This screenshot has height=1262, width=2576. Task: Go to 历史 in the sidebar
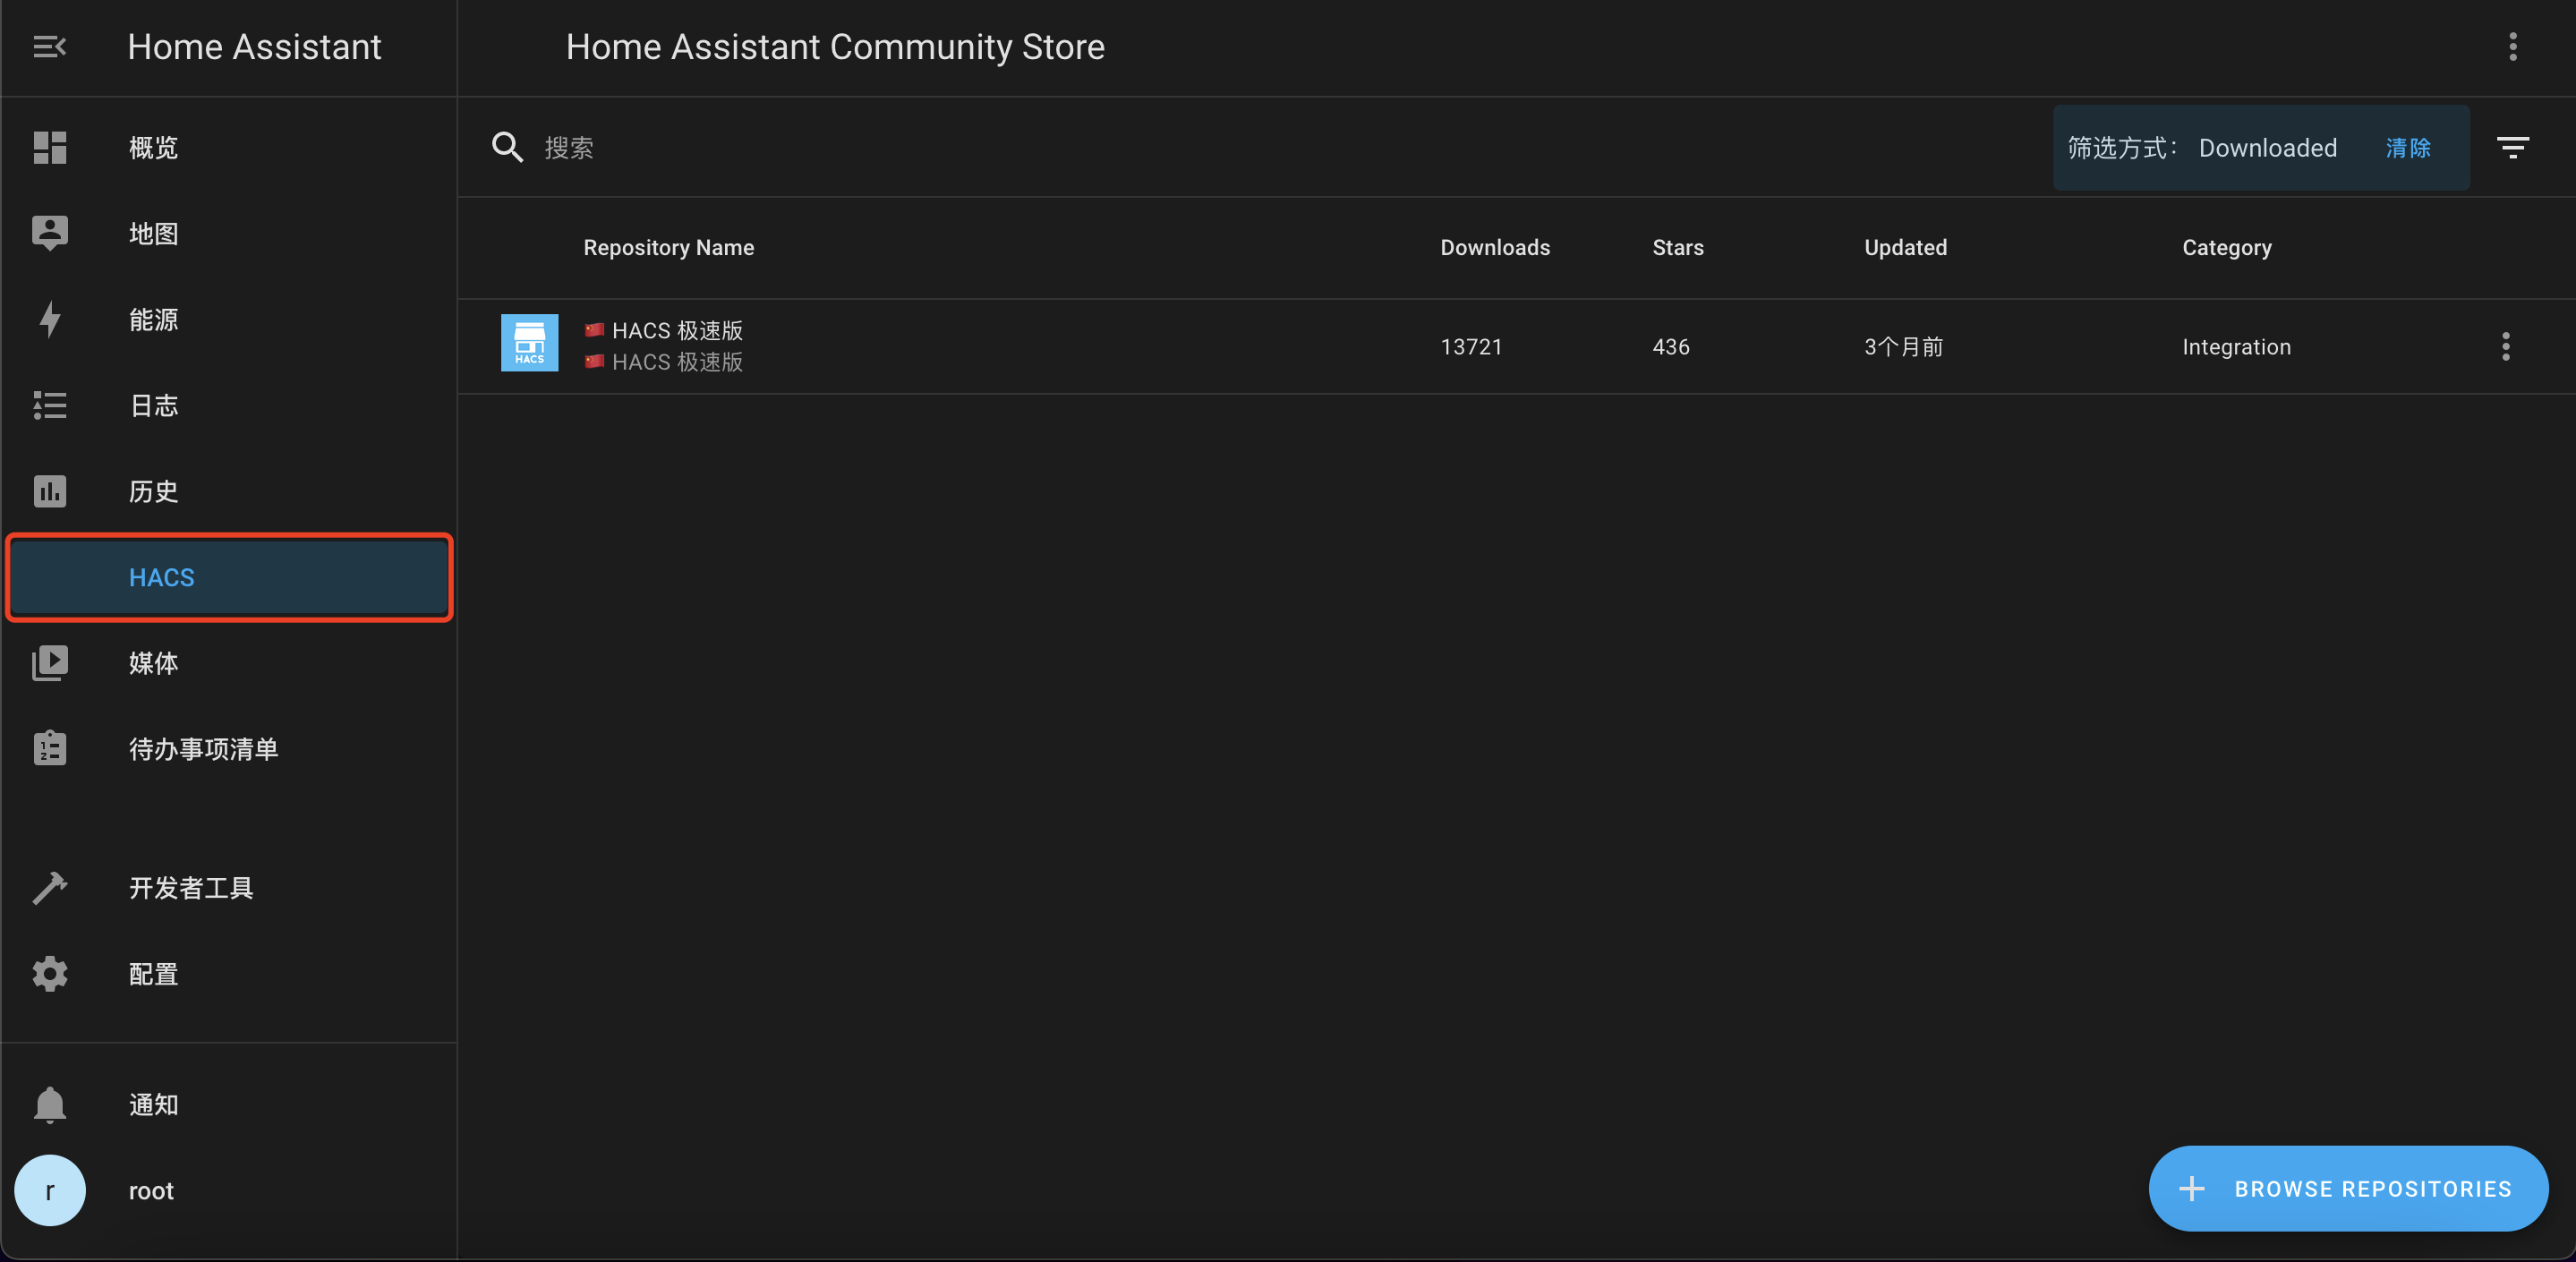click(153, 492)
